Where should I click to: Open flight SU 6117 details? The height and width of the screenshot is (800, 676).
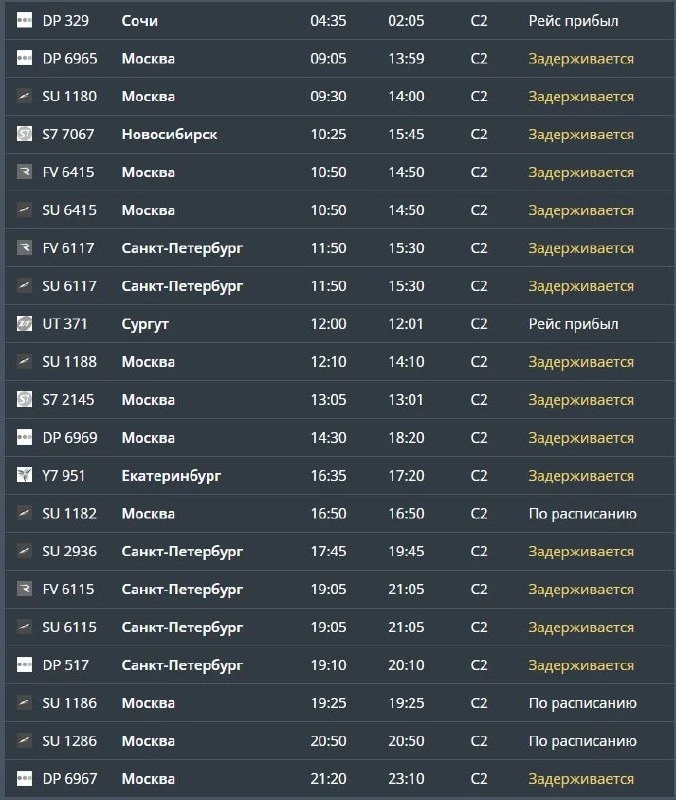click(69, 286)
